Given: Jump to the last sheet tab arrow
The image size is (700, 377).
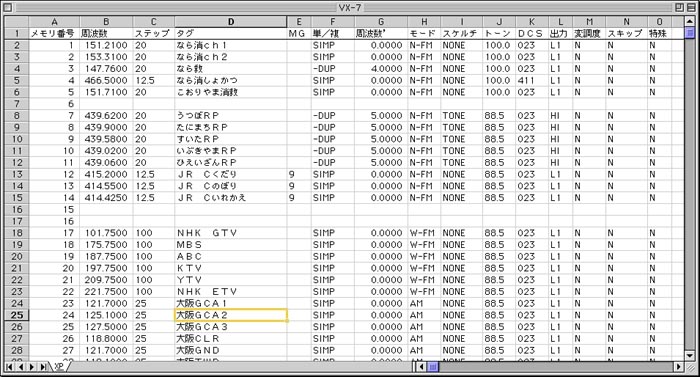Looking at the screenshot, I should (43, 367).
